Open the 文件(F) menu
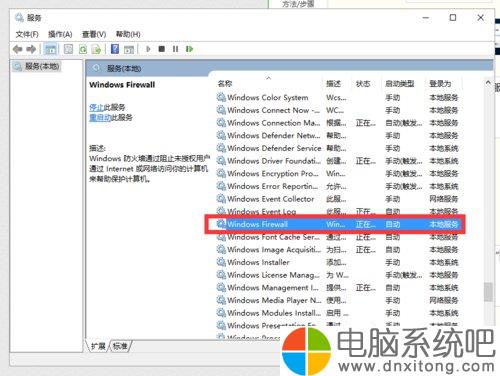Screen dimensions: 500x376 pyautogui.click(x=27, y=34)
